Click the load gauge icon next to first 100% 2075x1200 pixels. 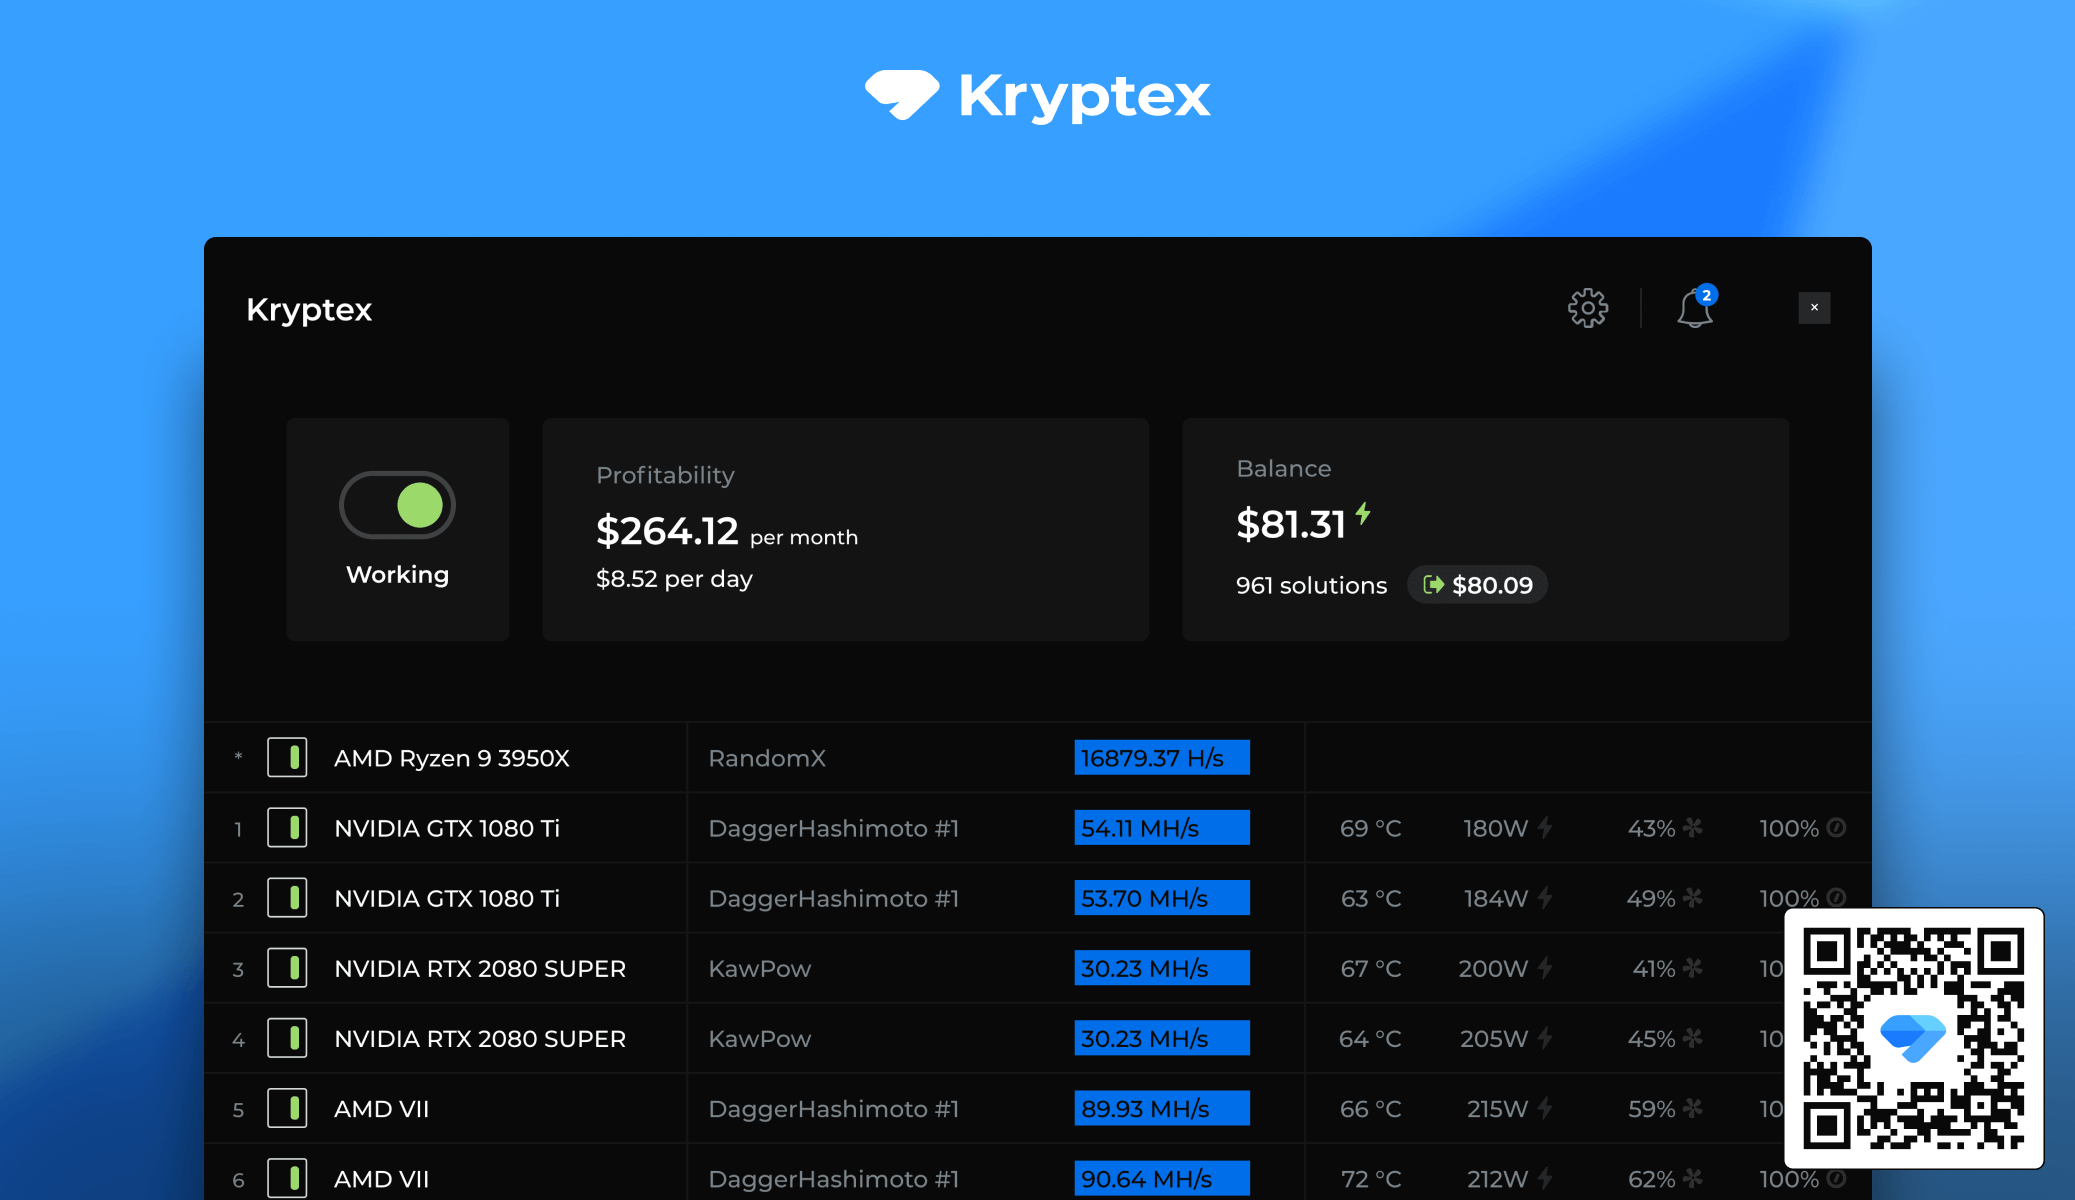click(1836, 828)
